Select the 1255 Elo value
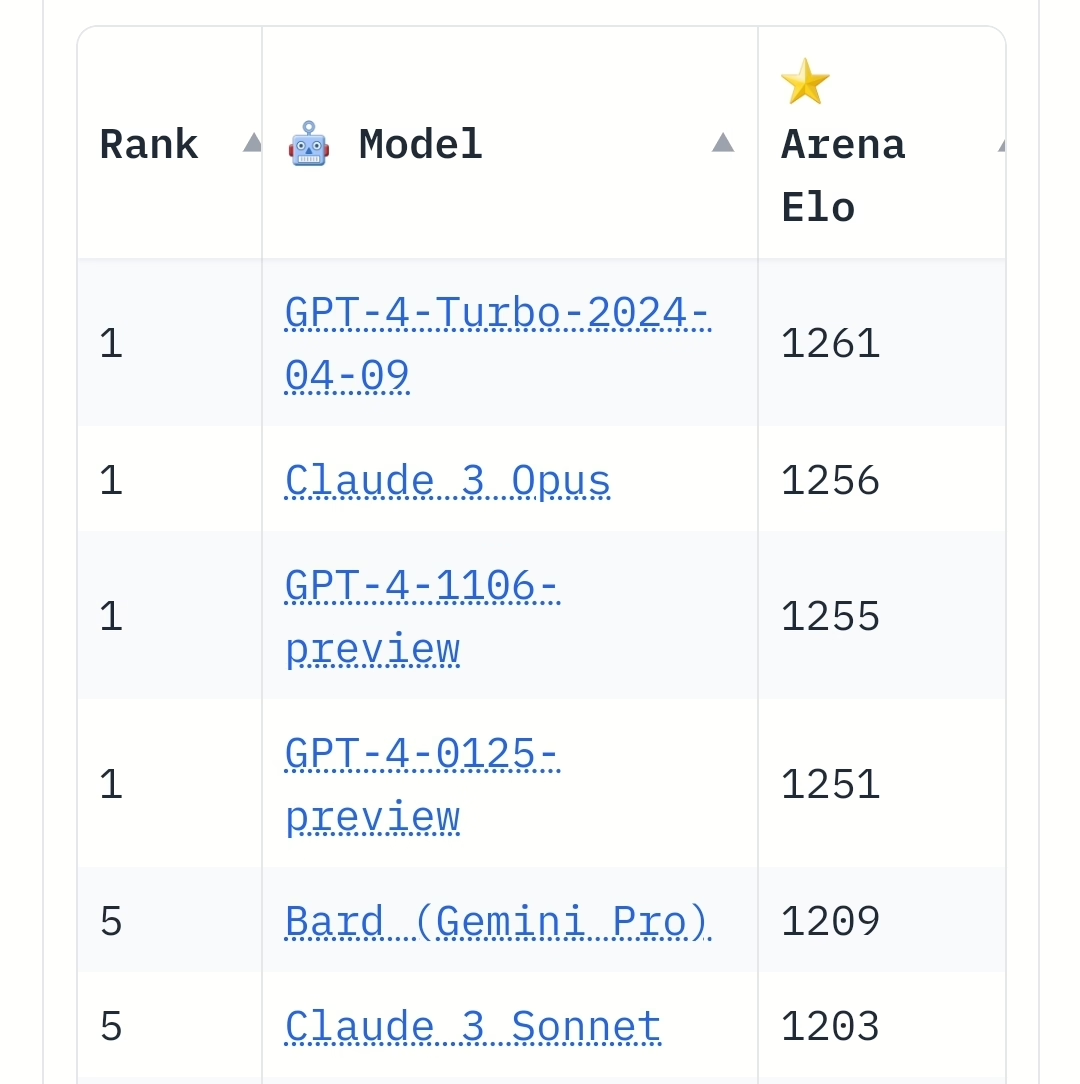 [x=830, y=617]
